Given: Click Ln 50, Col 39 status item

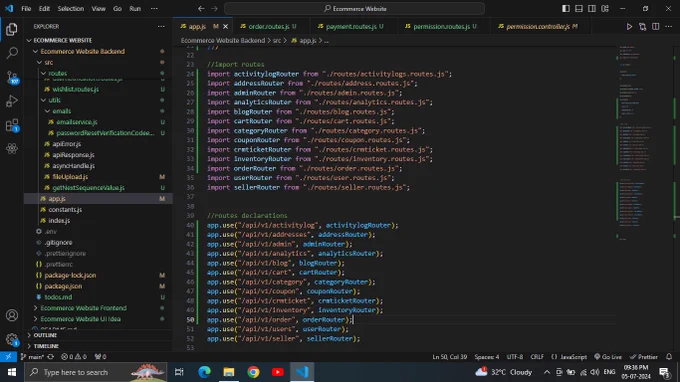Looking at the screenshot, I should point(449,357).
